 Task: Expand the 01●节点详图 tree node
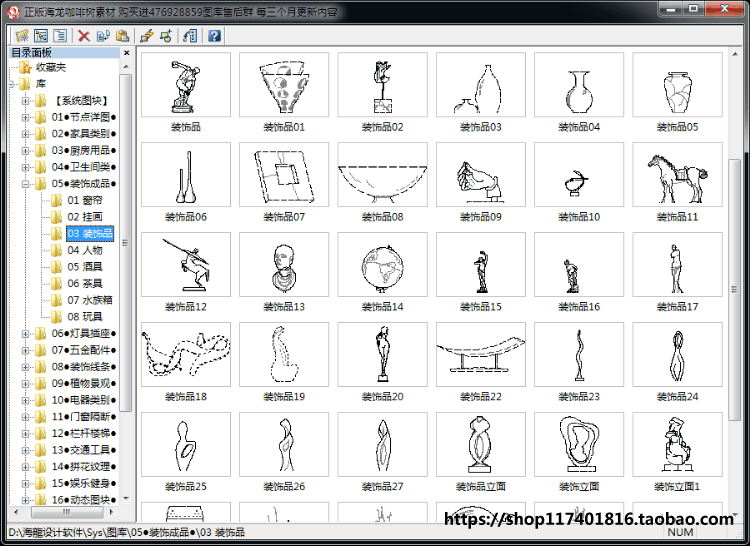25,117
